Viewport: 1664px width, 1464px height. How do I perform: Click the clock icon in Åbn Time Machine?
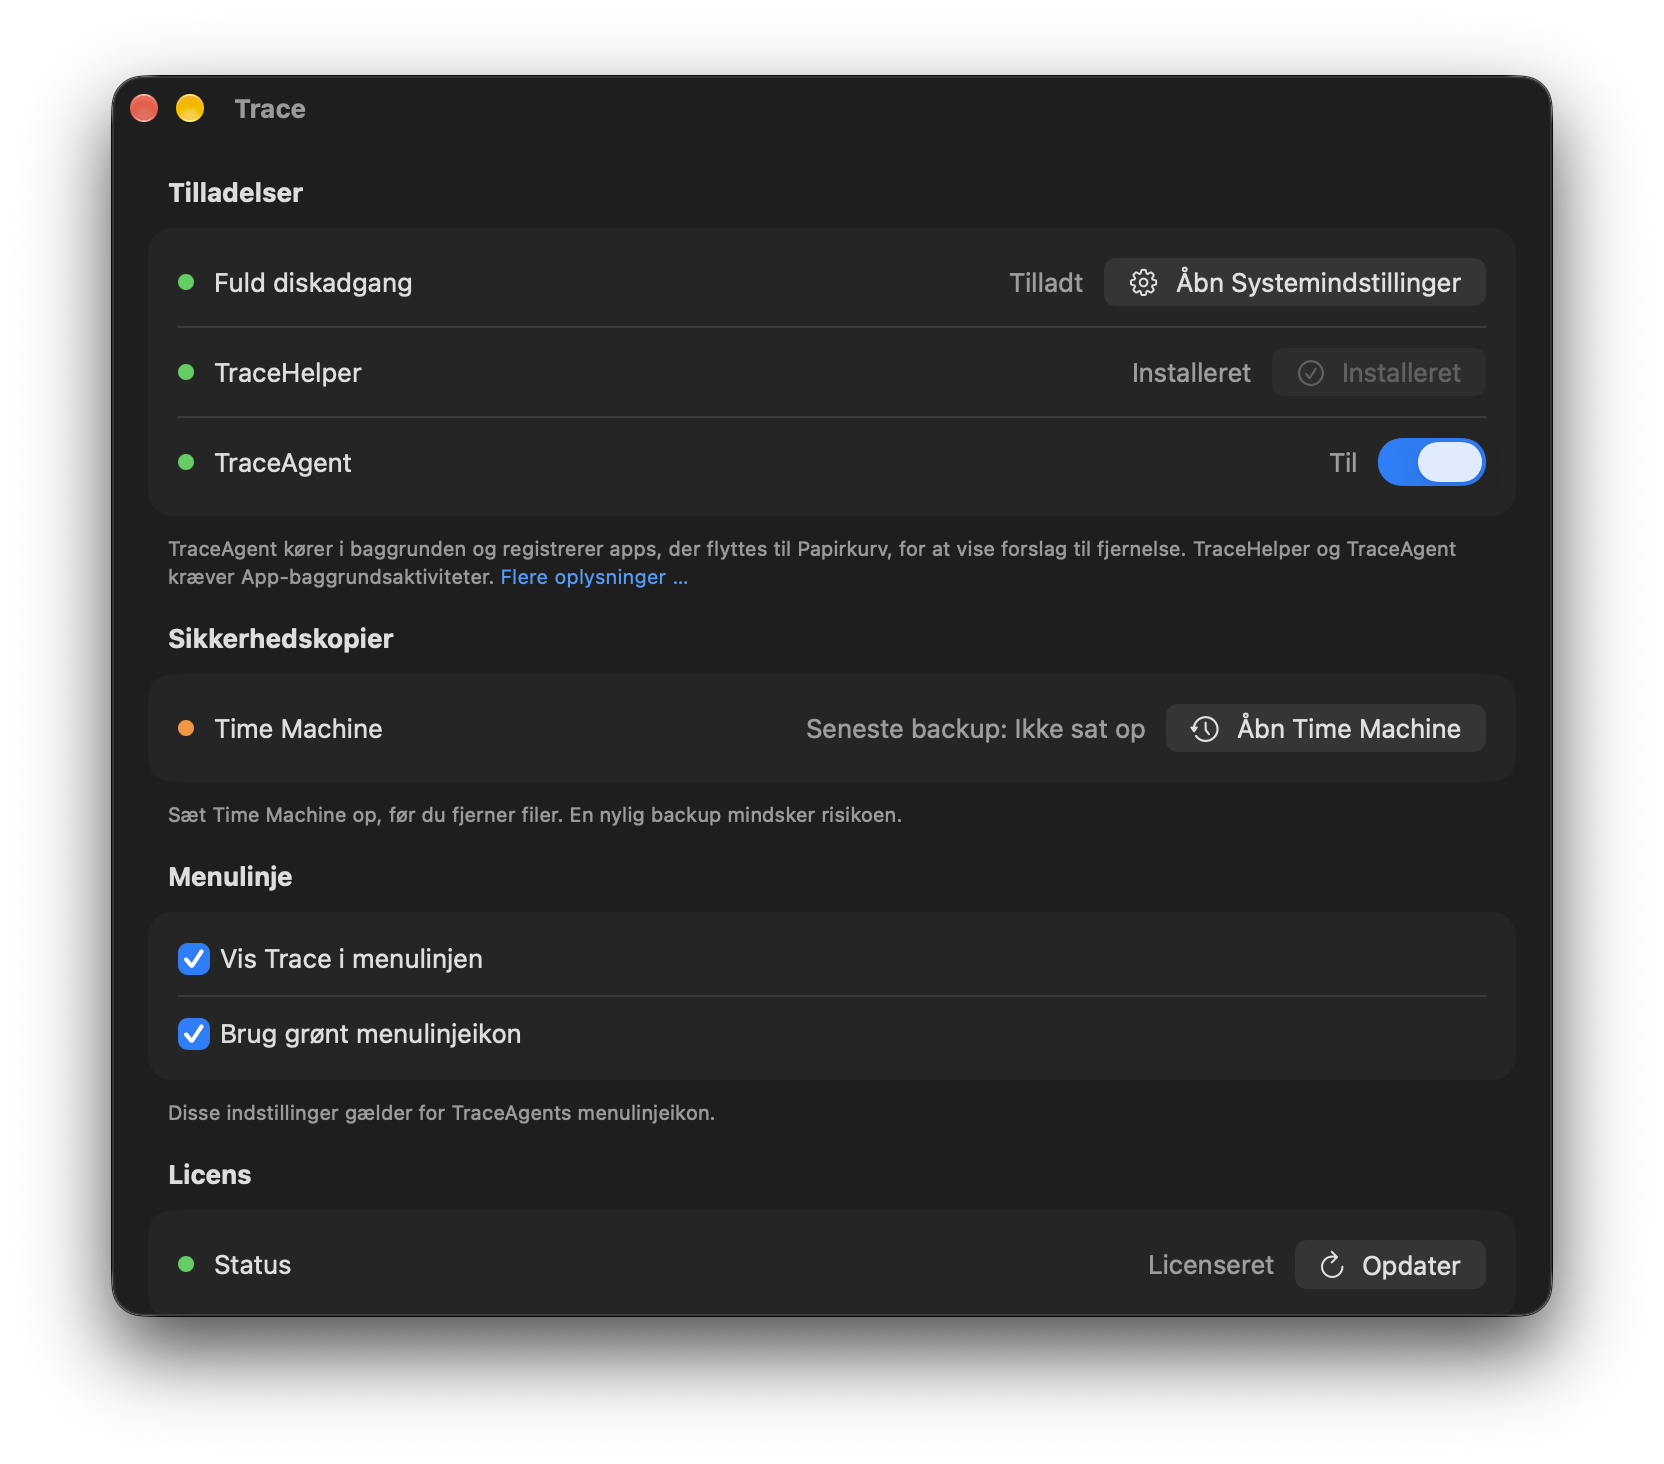tap(1205, 729)
